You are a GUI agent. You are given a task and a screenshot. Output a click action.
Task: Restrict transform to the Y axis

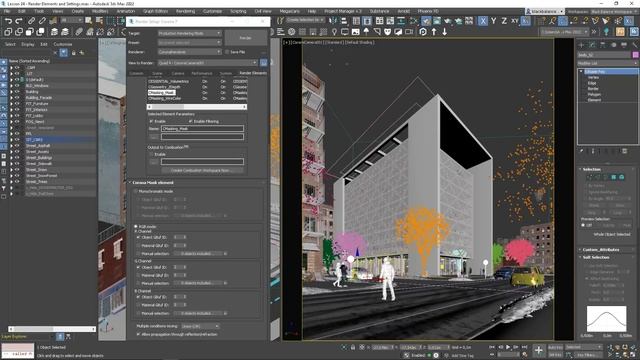click(493, 21)
